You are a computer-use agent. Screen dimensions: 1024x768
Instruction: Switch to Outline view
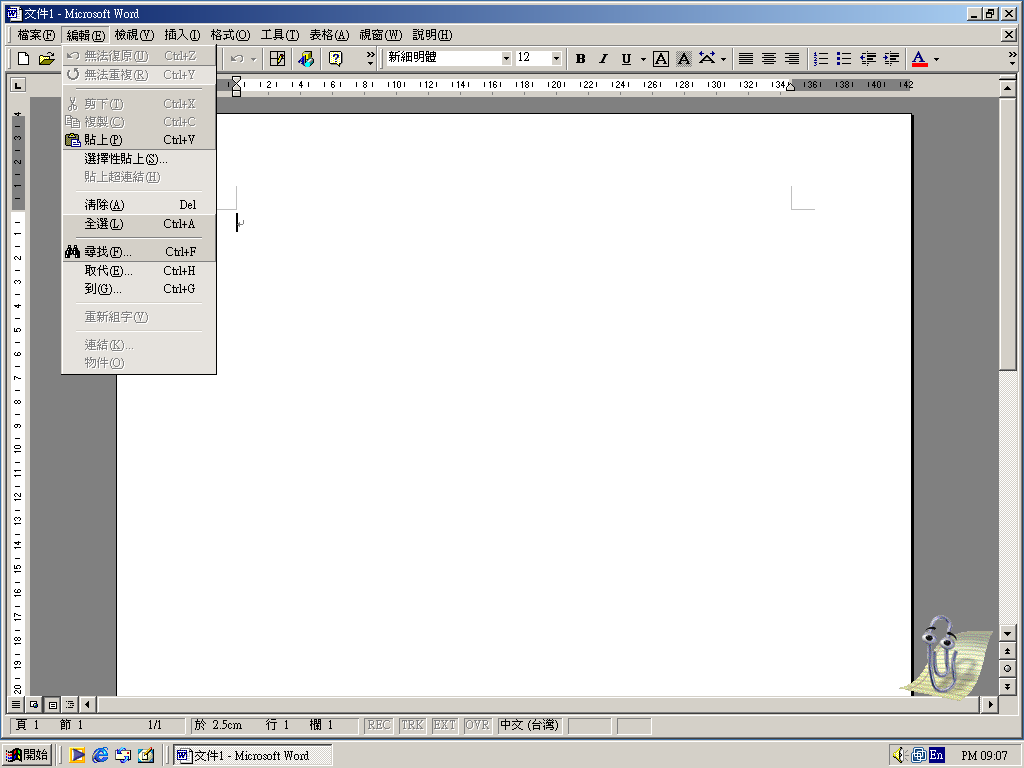click(x=70, y=705)
